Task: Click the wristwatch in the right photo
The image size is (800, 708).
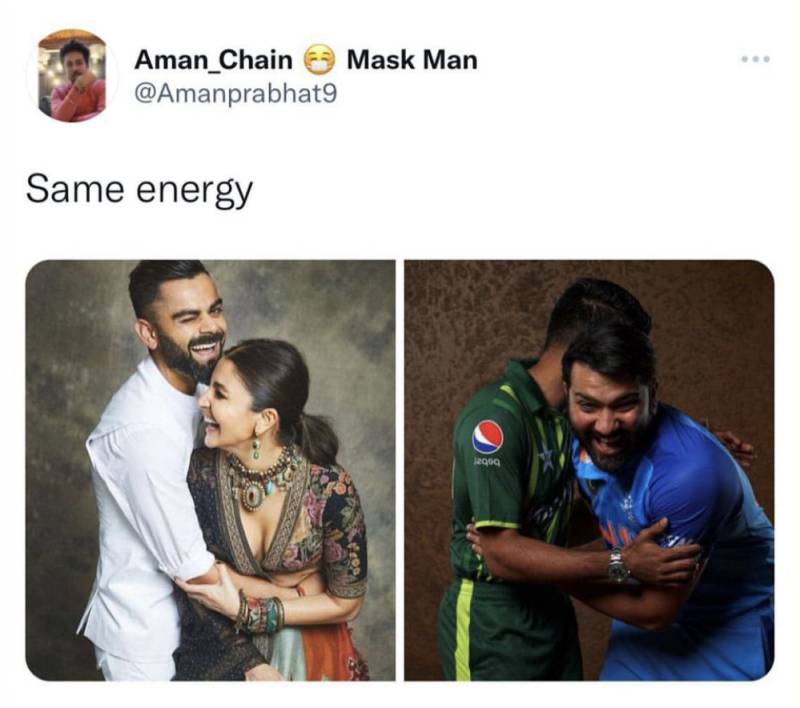Action: pyautogui.click(x=617, y=565)
